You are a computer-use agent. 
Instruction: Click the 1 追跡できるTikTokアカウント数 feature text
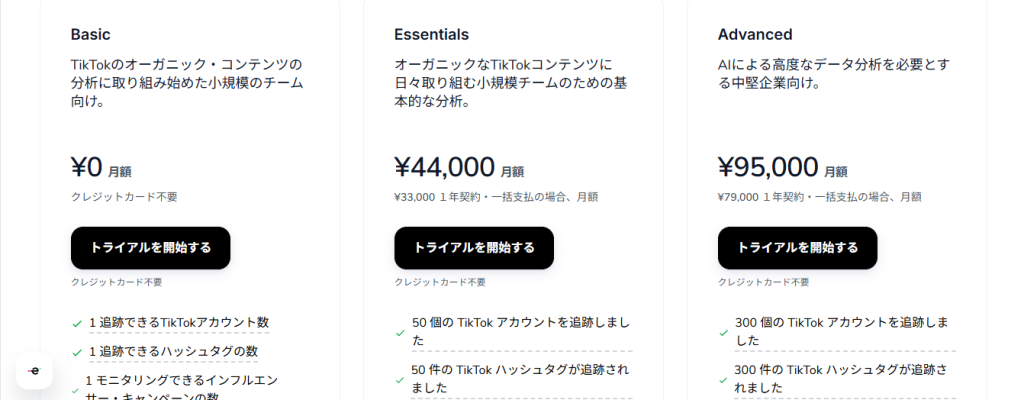(x=179, y=323)
